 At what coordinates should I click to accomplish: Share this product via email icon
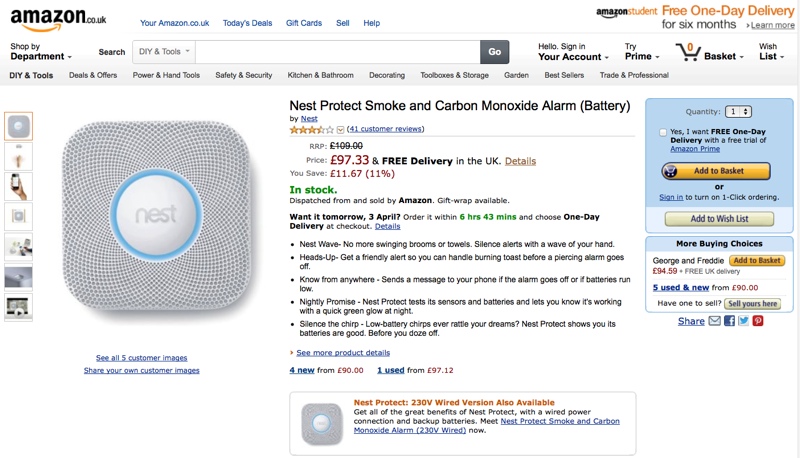[x=715, y=321]
